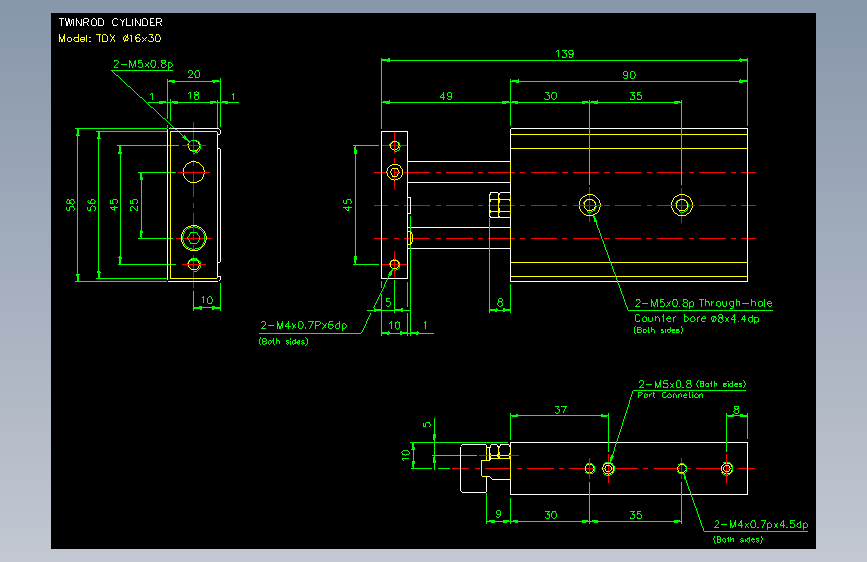The image size is (867, 562).
Task: Click the "10" dimension below the end view
Action: [x=207, y=300]
